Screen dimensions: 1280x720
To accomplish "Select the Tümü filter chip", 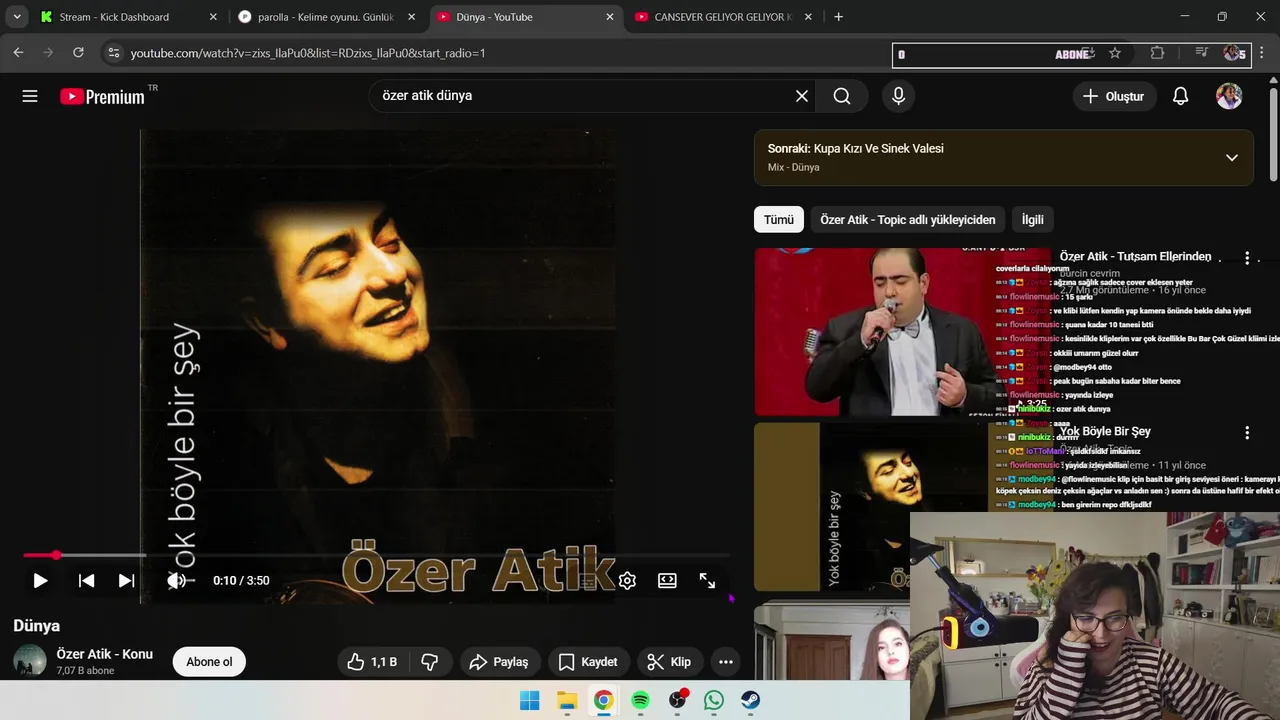I will 779,220.
